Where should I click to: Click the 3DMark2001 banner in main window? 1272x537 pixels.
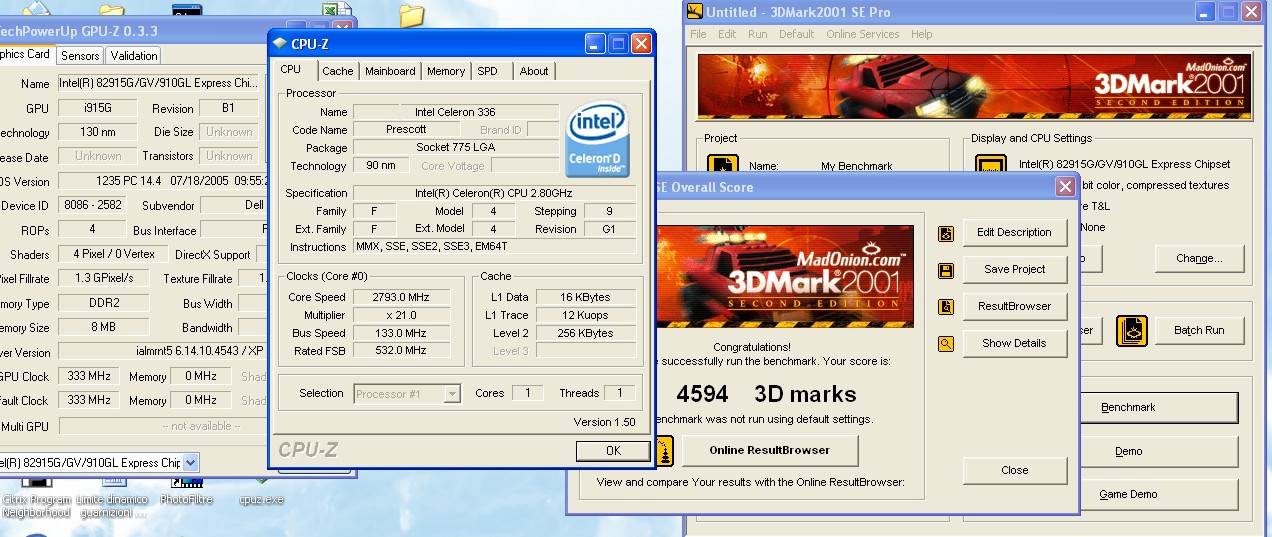(x=974, y=86)
